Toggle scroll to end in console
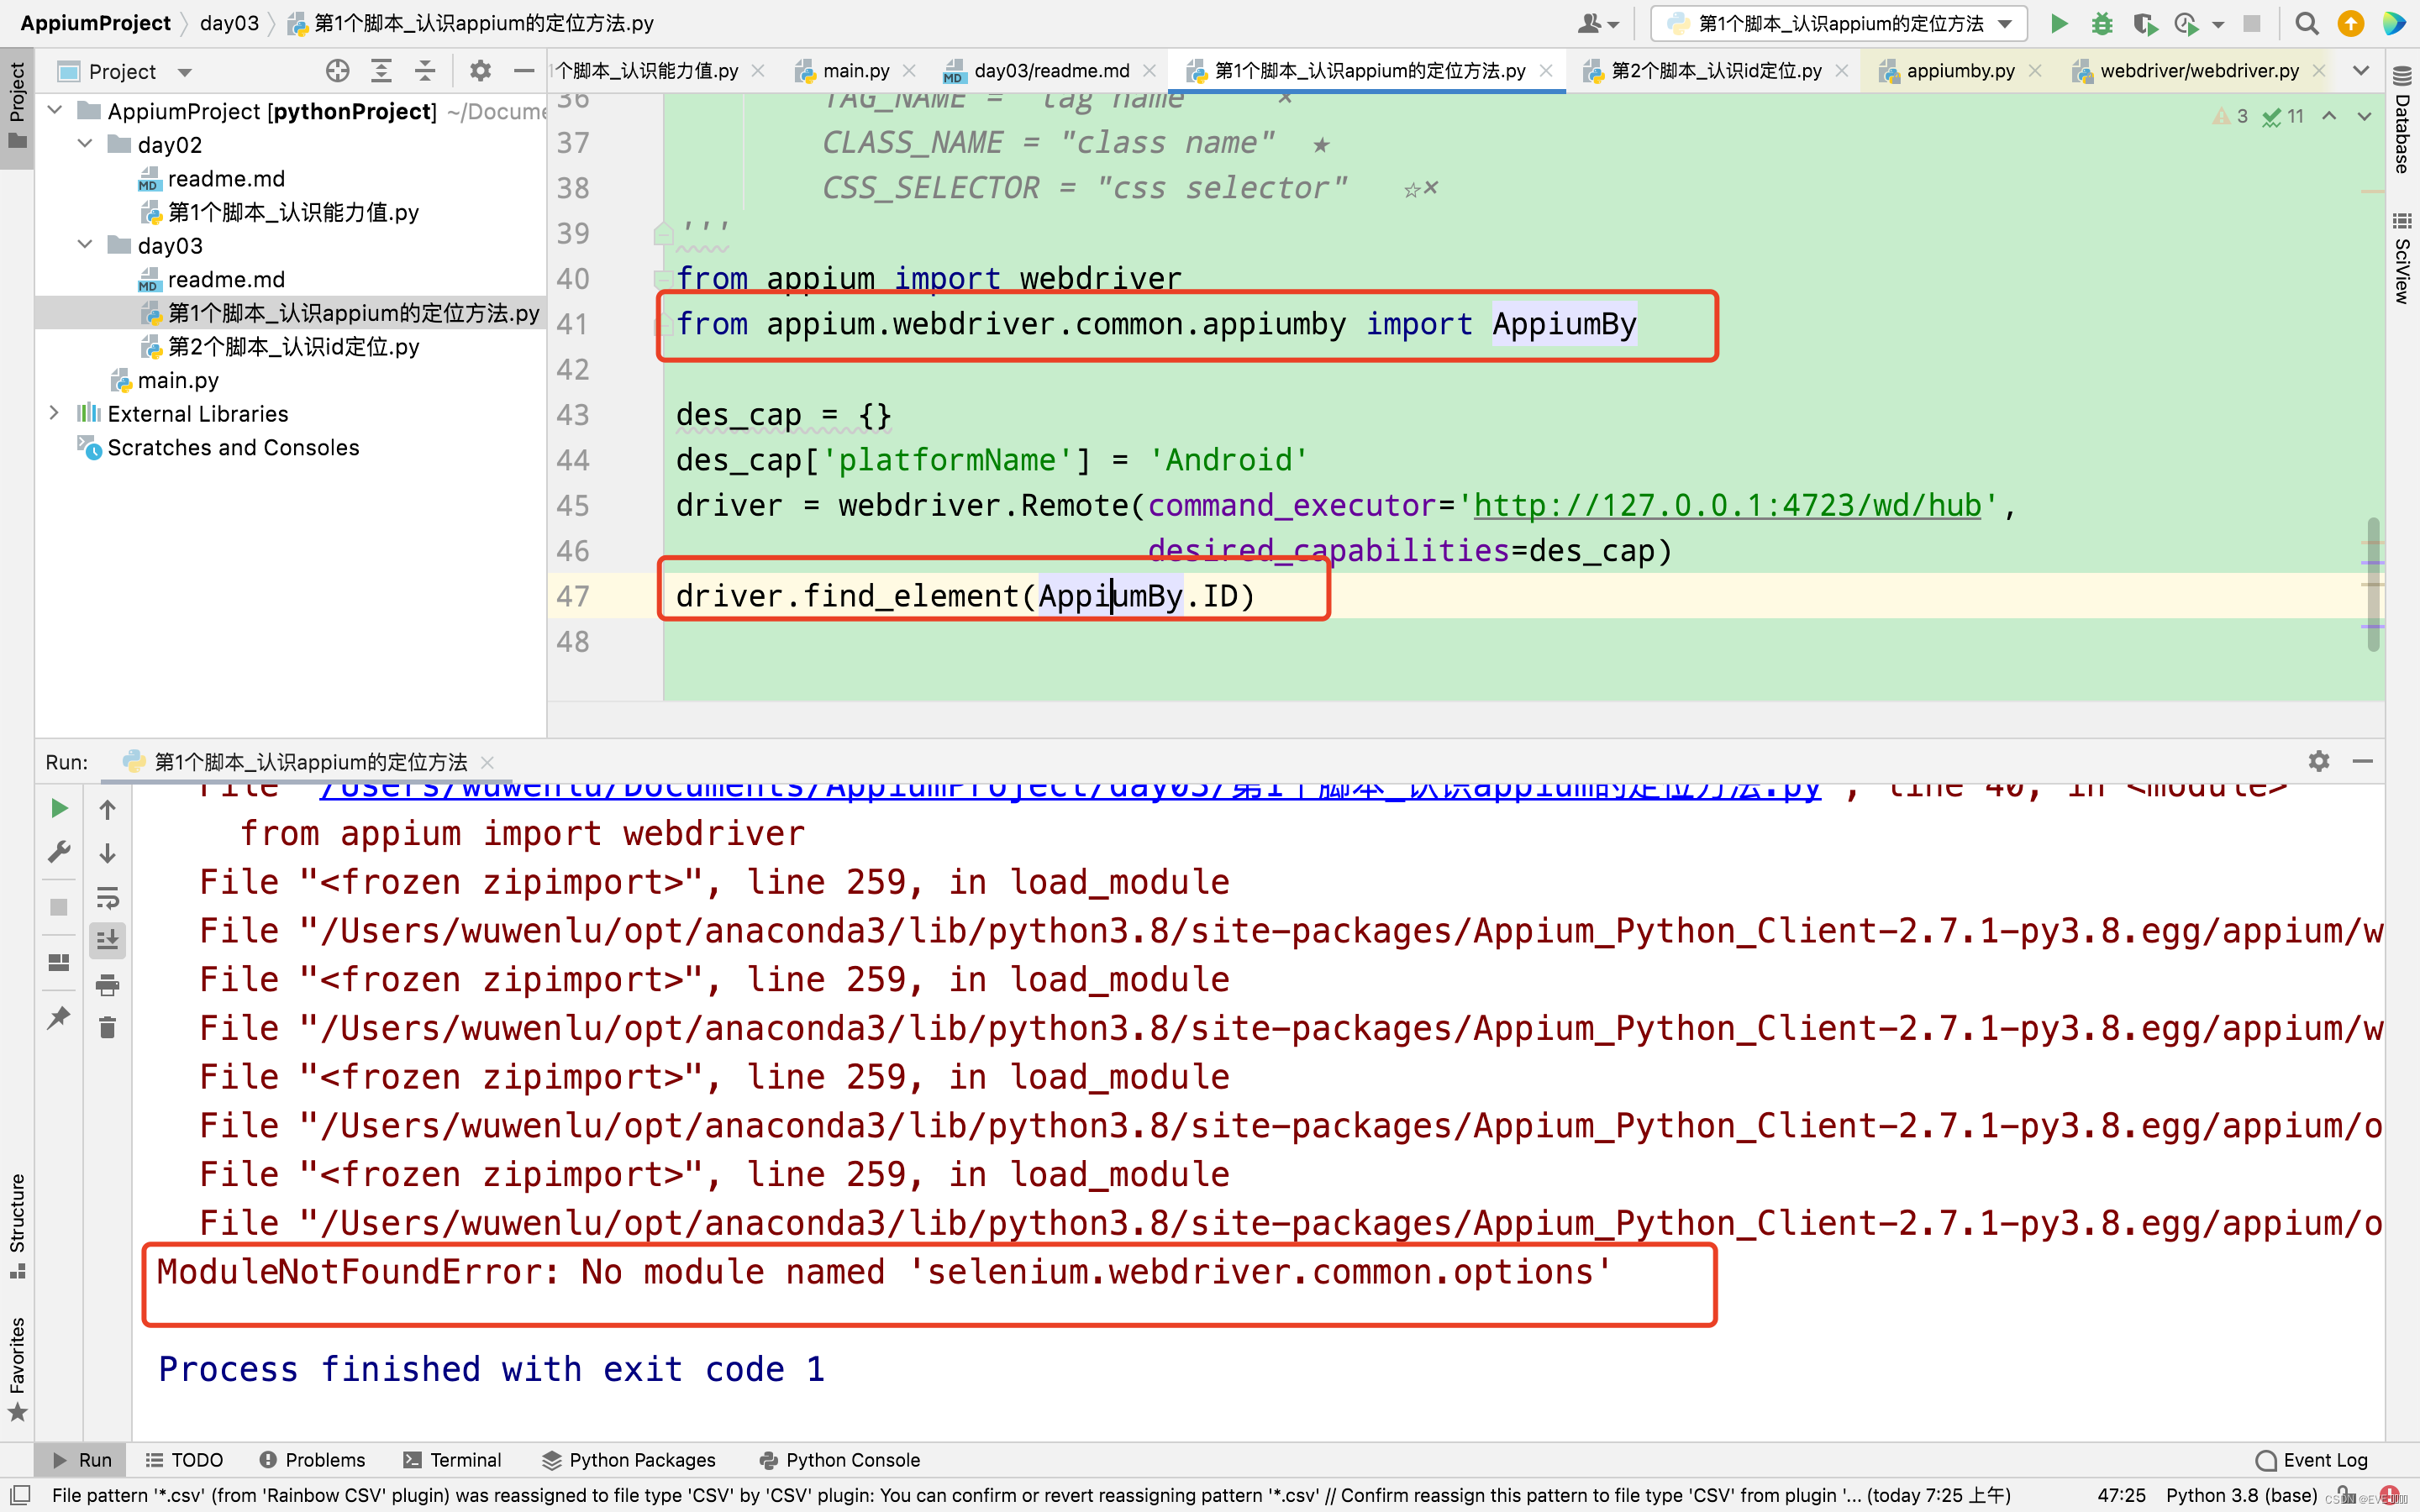2420x1512 pixels. tap(107, 938)
